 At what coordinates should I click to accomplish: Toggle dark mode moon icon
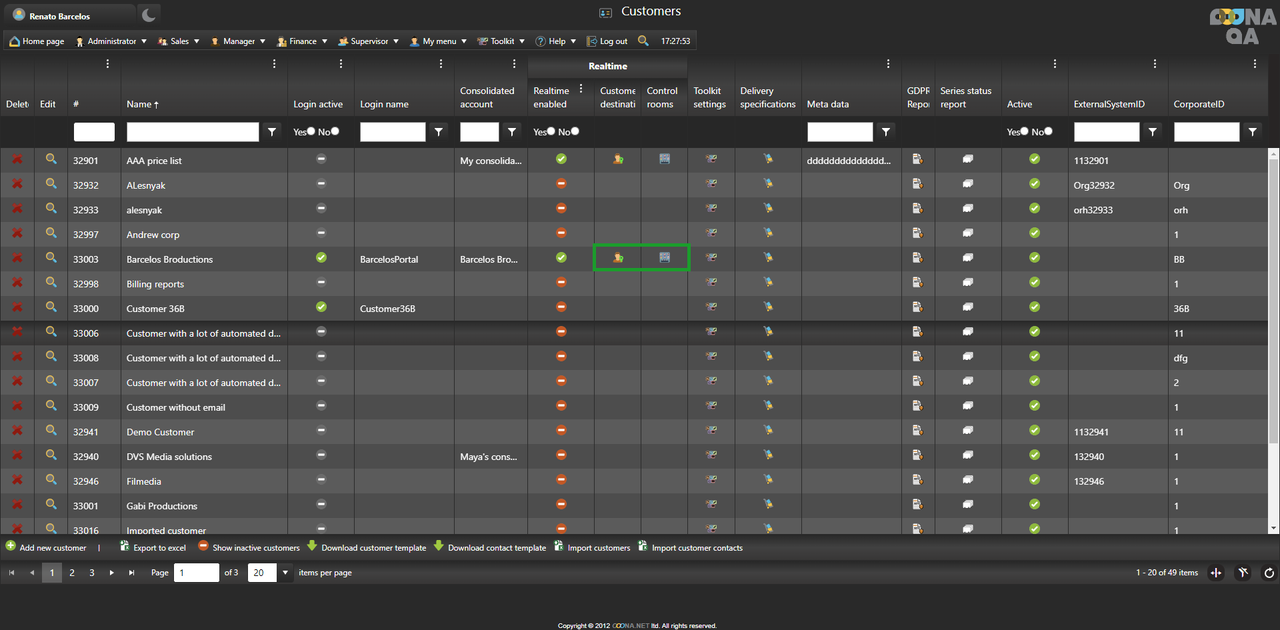point(148,14)
